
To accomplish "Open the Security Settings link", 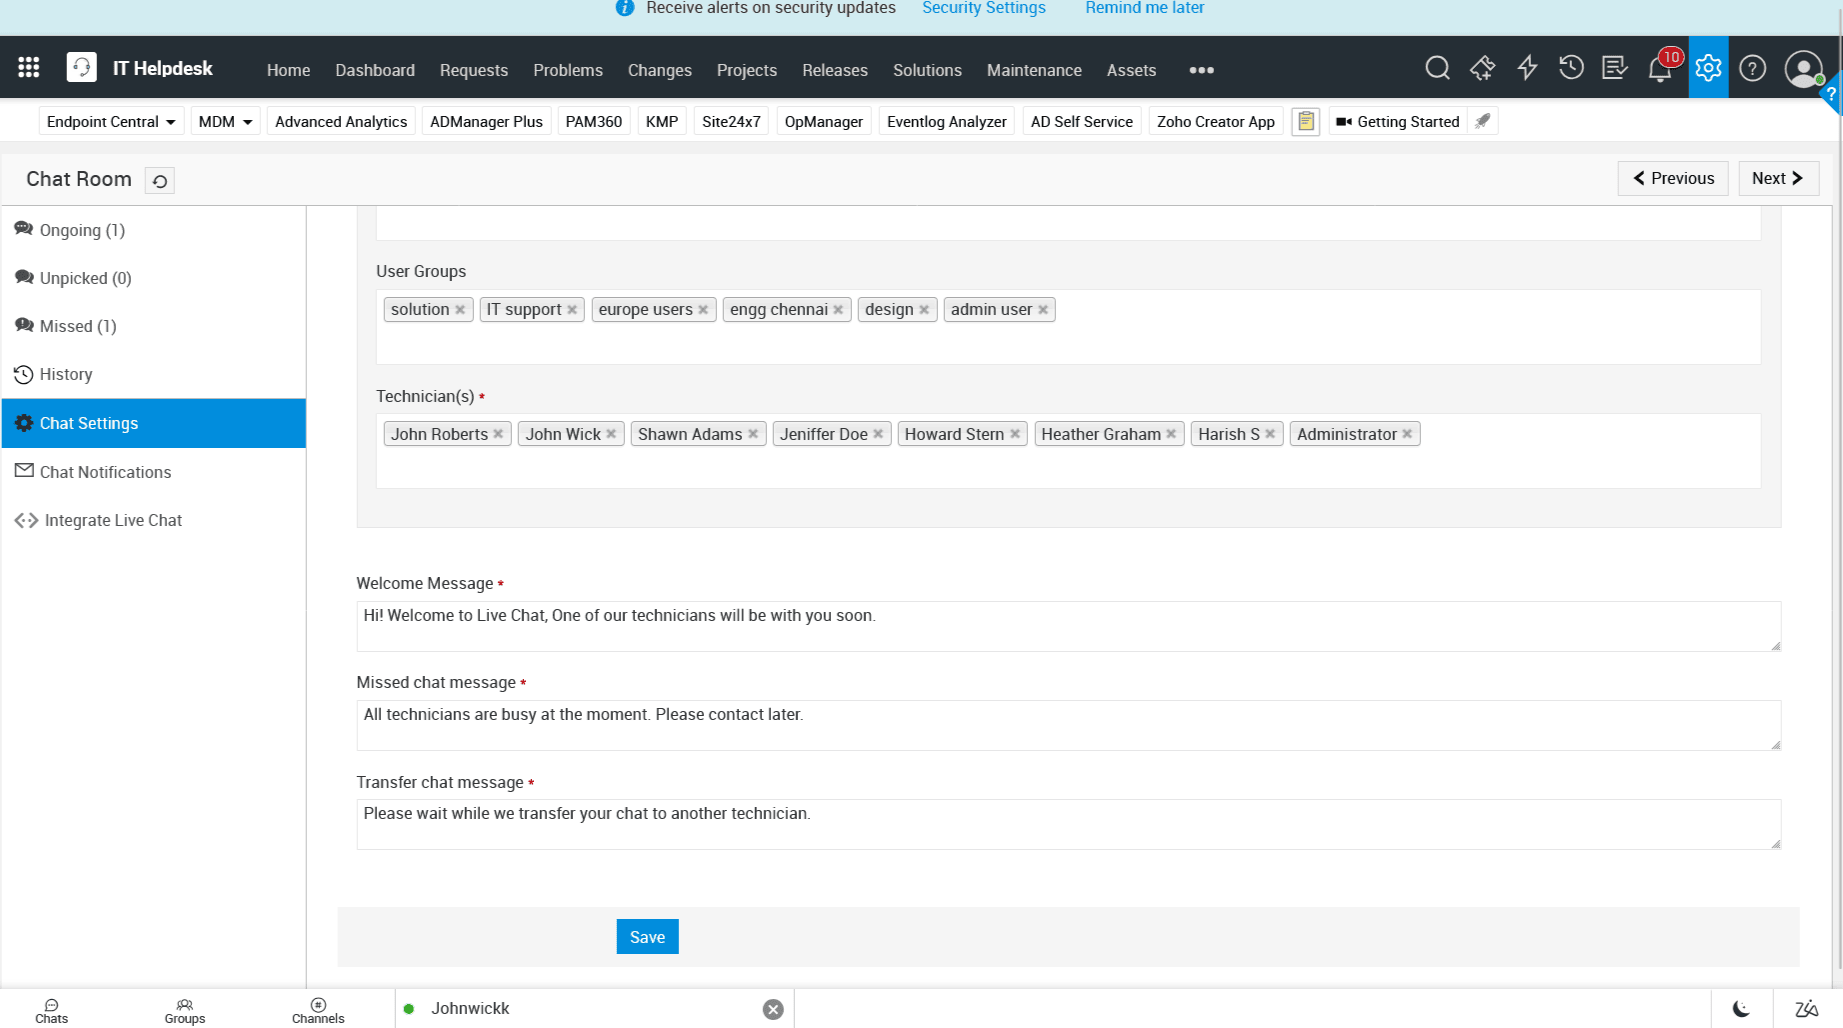I will pyautogui.click(x=983, y=8).
